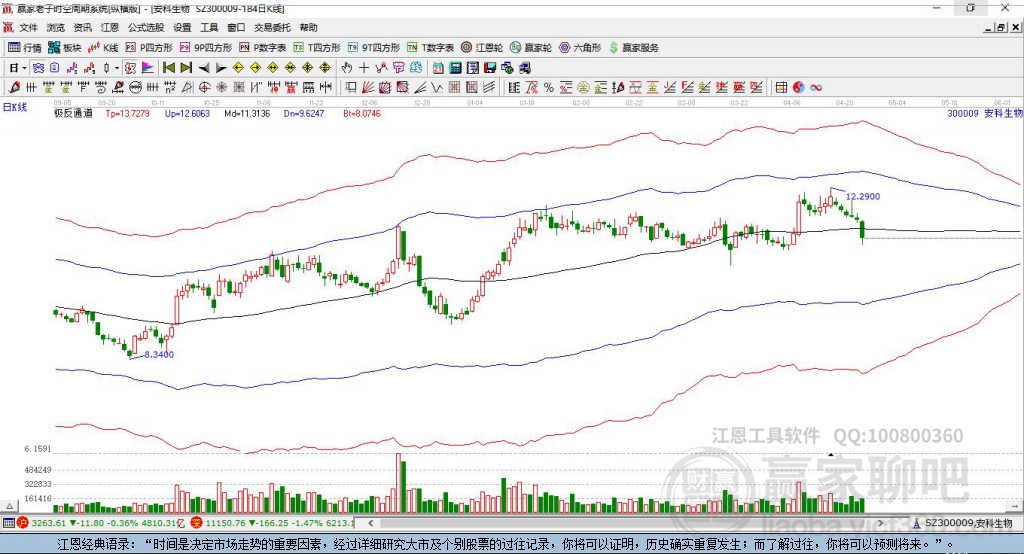Image resolution: width=1024 pixels, height=554 pixels.
Task: Select the crosshair cursor tool
Action: [x=364, y=67]
